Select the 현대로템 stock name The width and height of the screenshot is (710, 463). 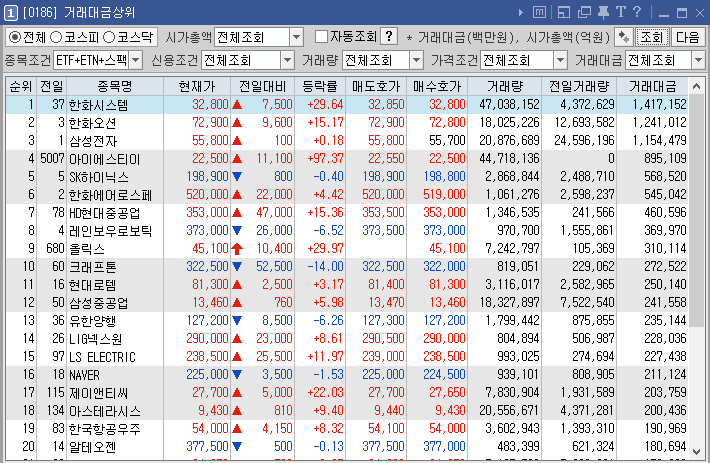pyautogui.click(x=92, y=285)
